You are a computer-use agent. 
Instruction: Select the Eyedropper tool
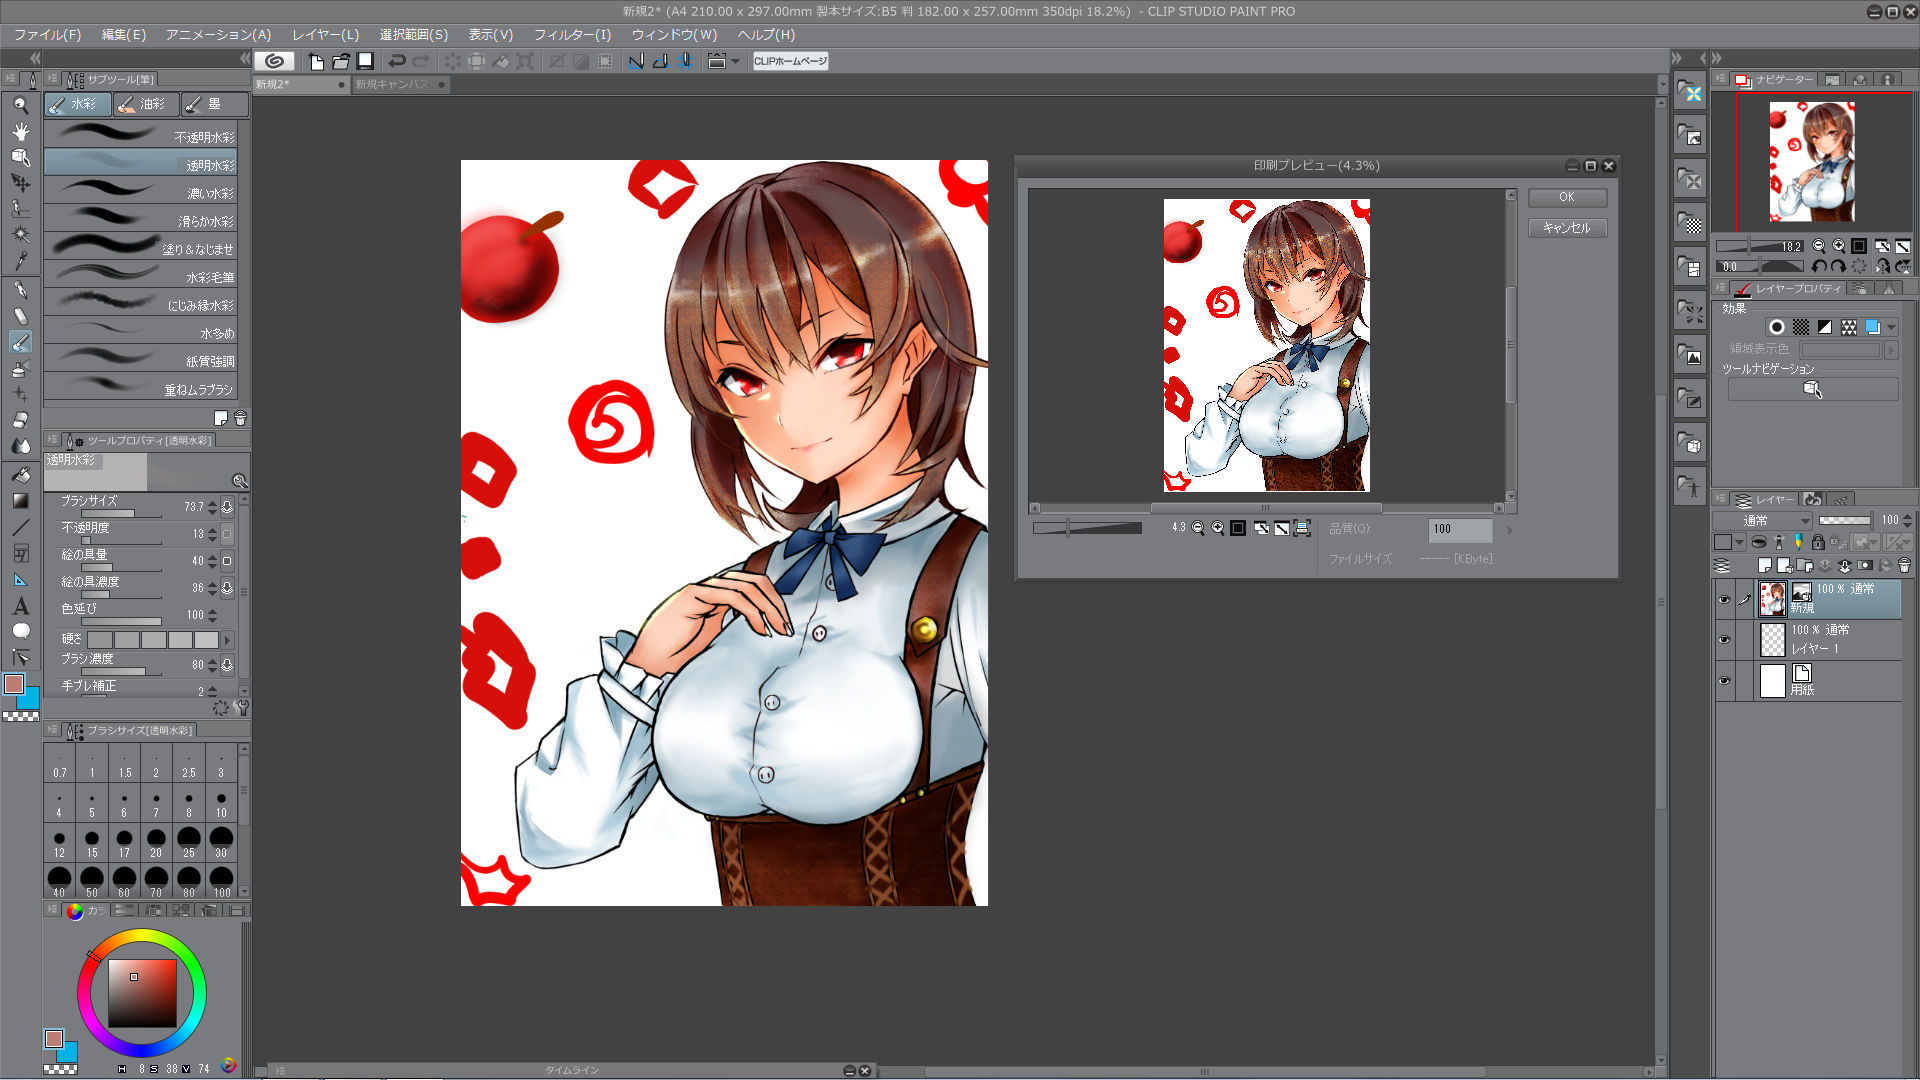pos(20,261)
